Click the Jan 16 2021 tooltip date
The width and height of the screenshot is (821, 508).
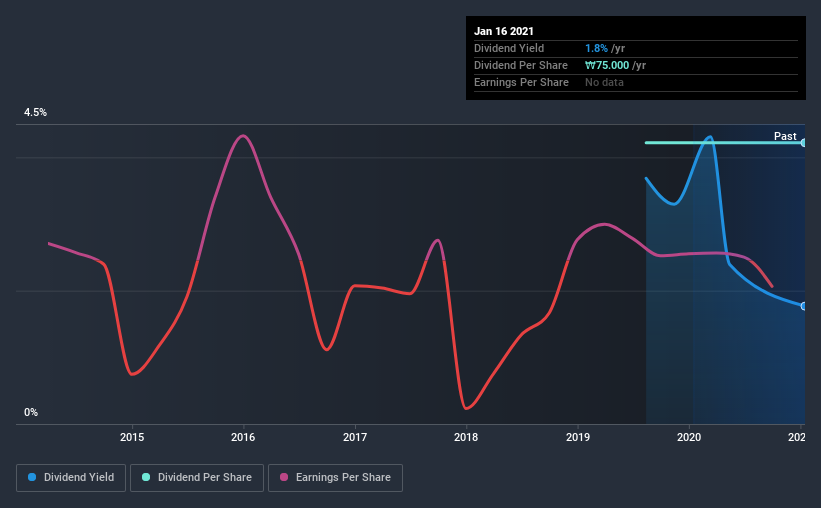(x=504, y=31)
